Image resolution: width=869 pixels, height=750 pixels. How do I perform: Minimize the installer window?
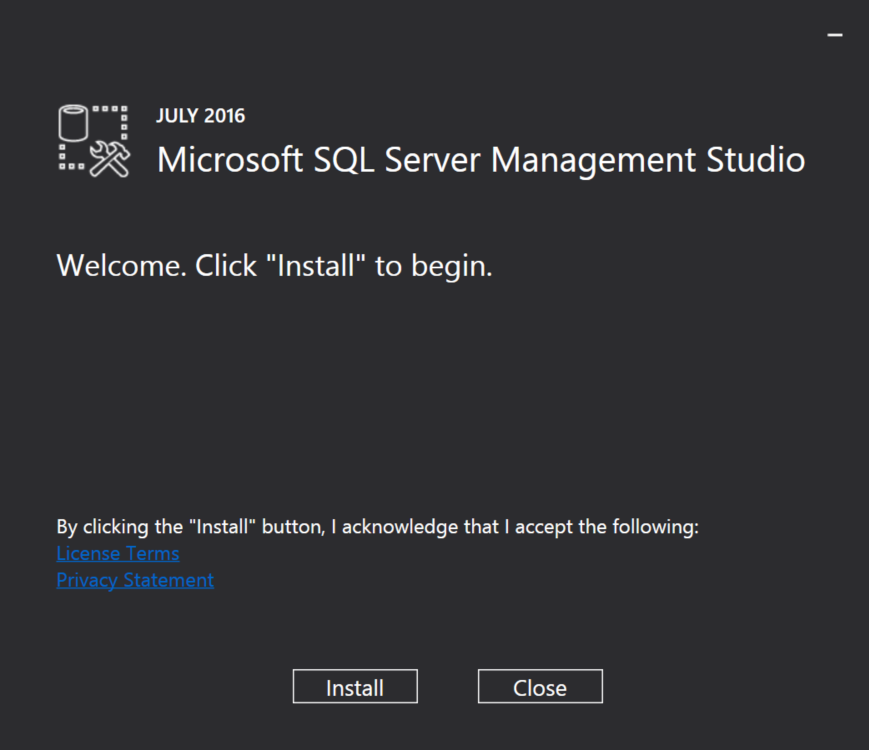tap(835, 35)
